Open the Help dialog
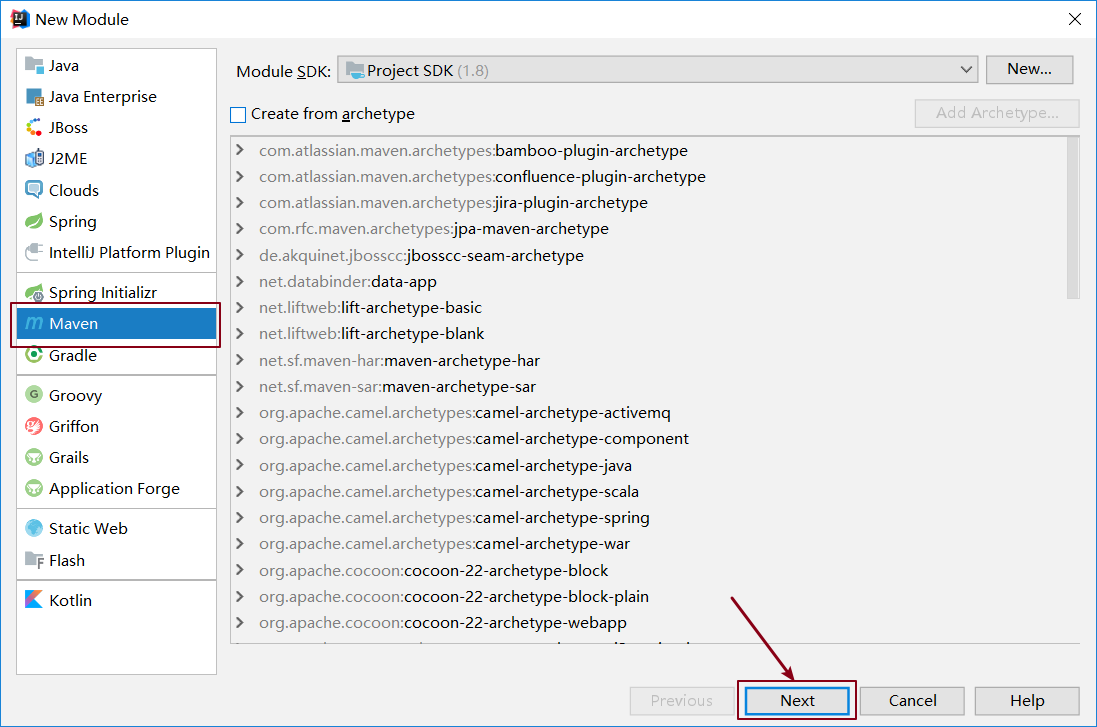The image size is (1097, 727). tap(1027, 700)
